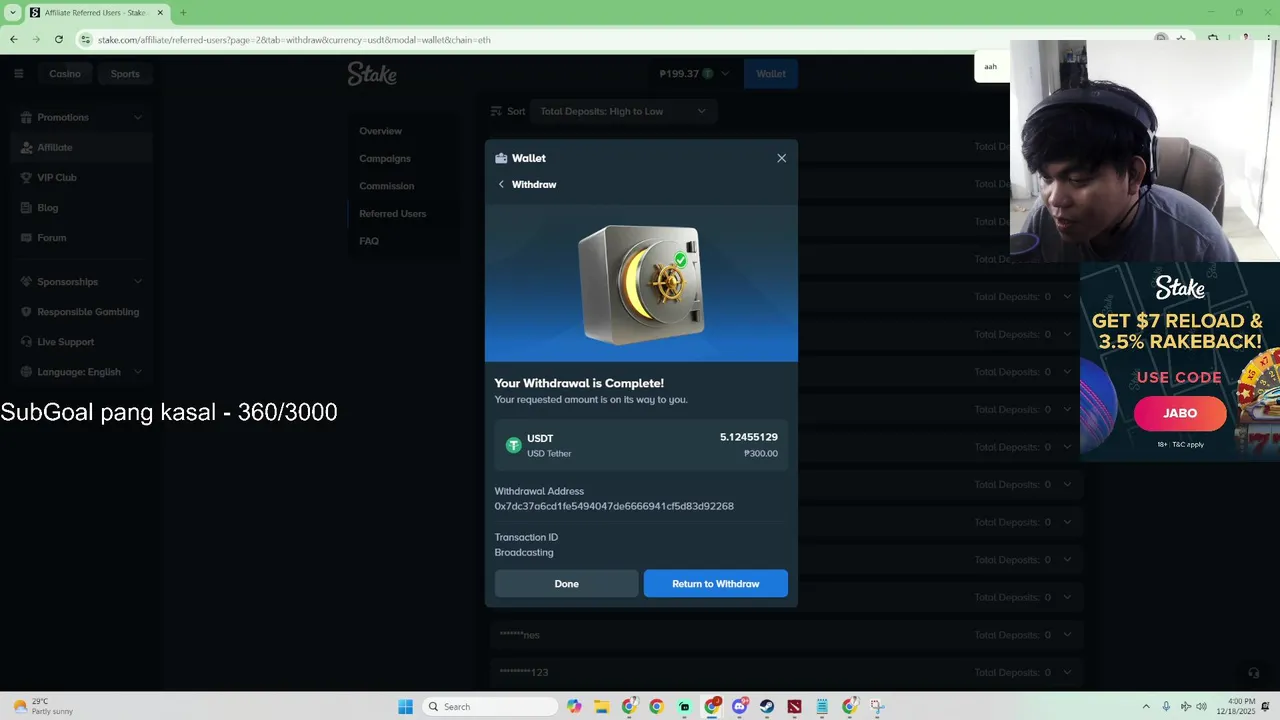Click the safe vault illustration

641,284
